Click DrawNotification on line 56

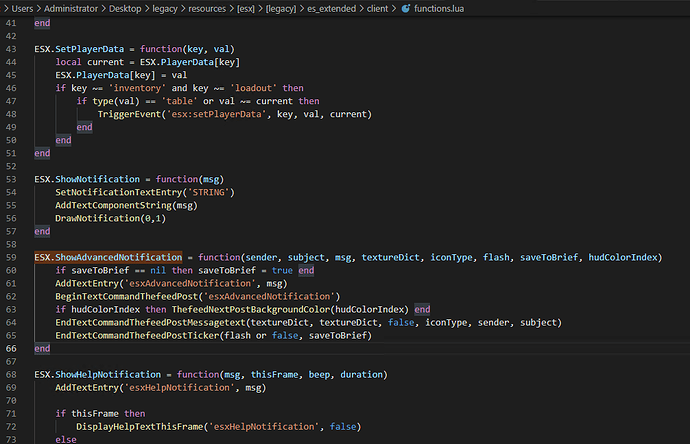click(98, 218)
